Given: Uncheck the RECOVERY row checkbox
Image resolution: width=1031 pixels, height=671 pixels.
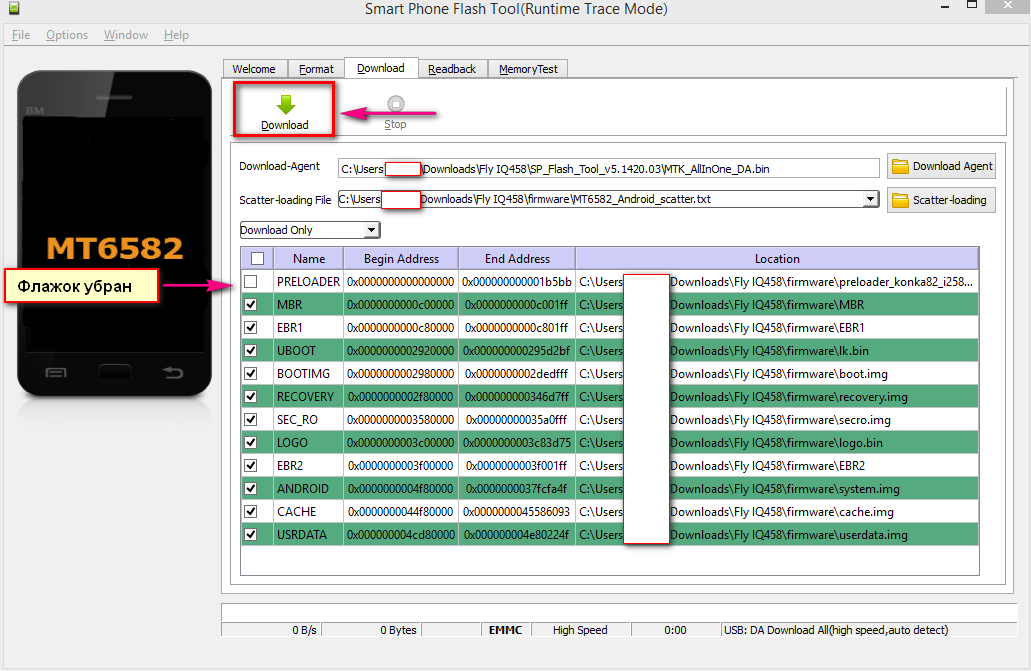Looking at the screenshot, I should (251, 397).
